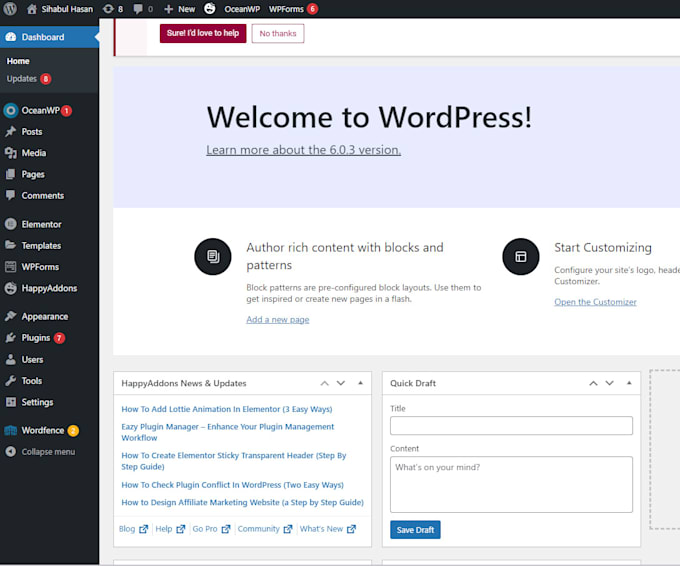Viewport: 680px width, 566px height.
Task: Click the What's on your mind textarea
Action: [x=511, y=484]
